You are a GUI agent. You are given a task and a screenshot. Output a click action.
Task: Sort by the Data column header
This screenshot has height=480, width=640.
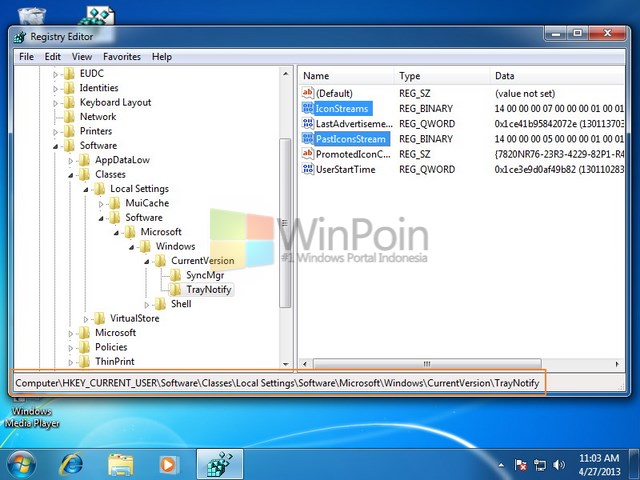[557, 76]
